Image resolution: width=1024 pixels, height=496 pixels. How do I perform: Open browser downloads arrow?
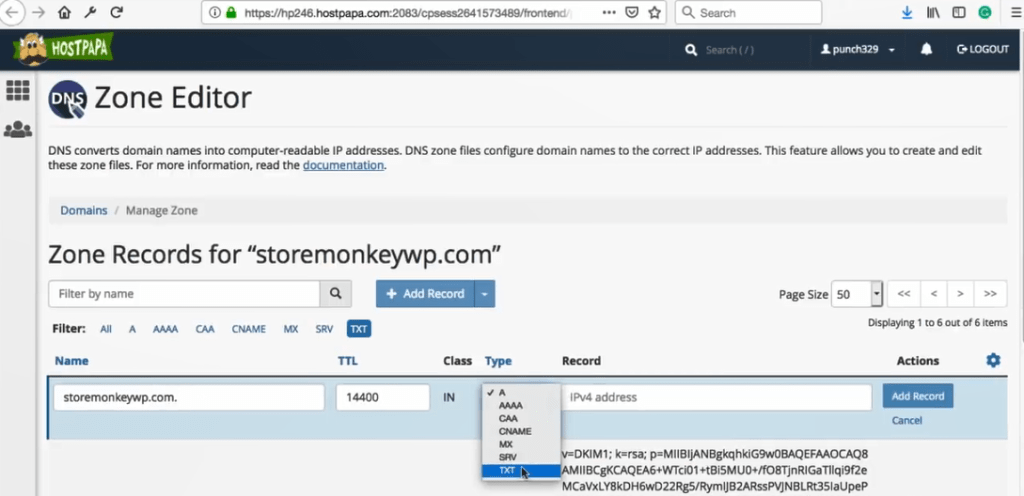pos(907,12)
